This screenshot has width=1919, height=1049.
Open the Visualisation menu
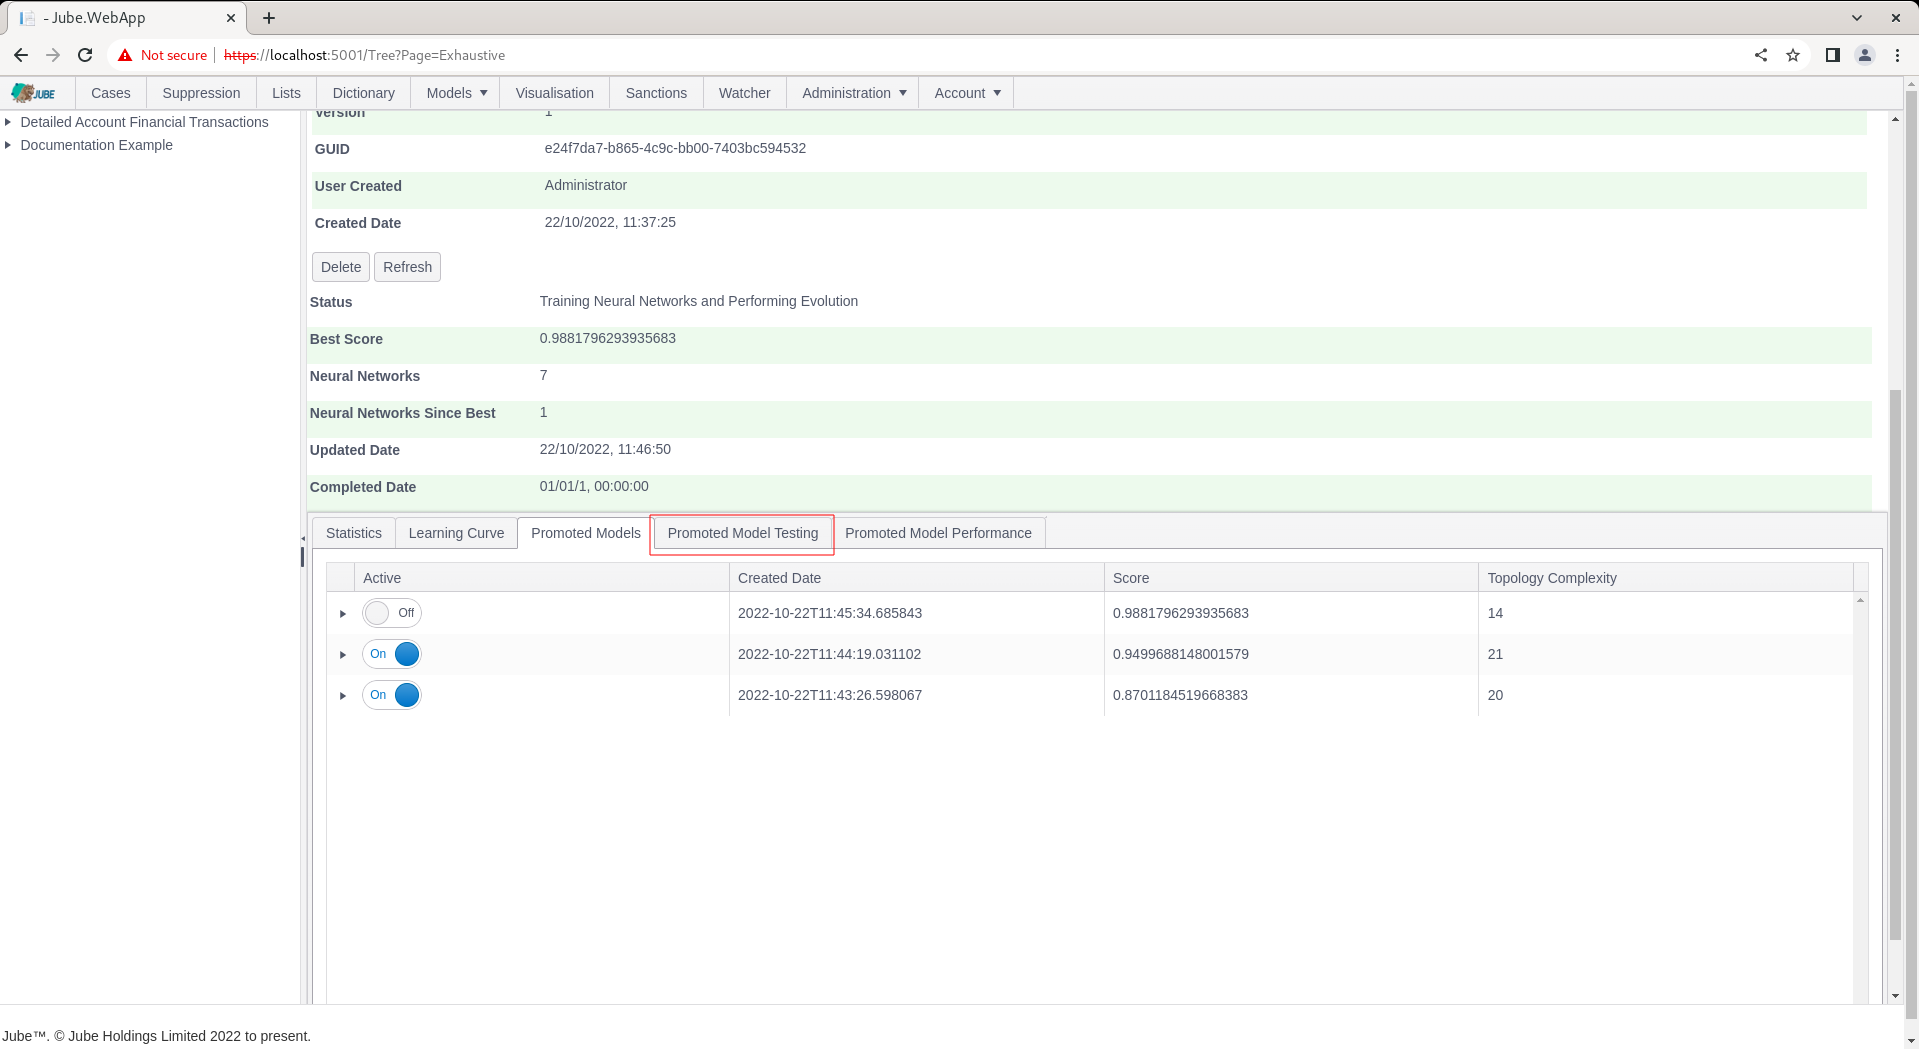click(555, 93)
